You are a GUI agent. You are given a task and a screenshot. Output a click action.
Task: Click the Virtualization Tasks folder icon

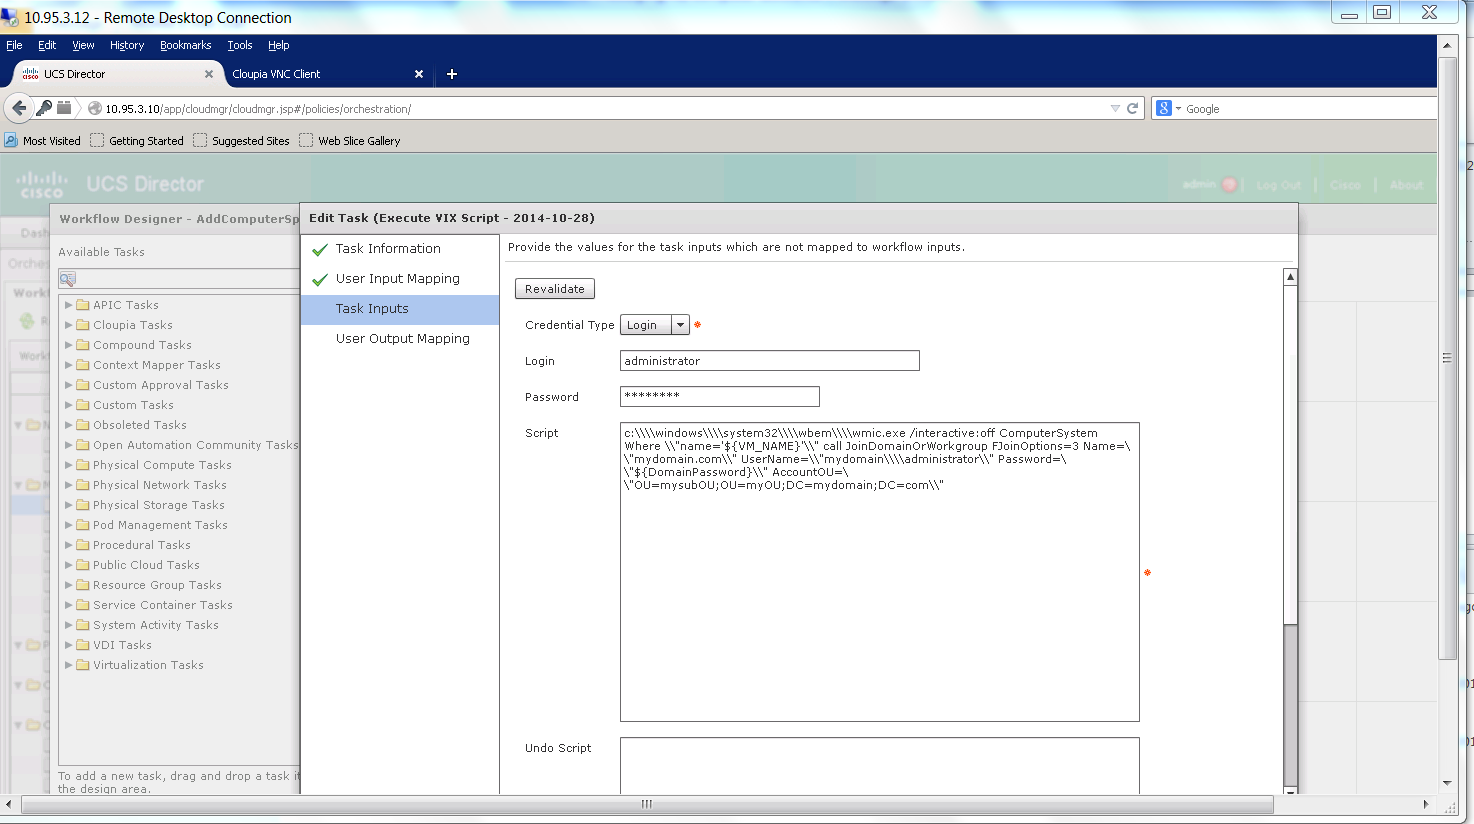[83, 665]
